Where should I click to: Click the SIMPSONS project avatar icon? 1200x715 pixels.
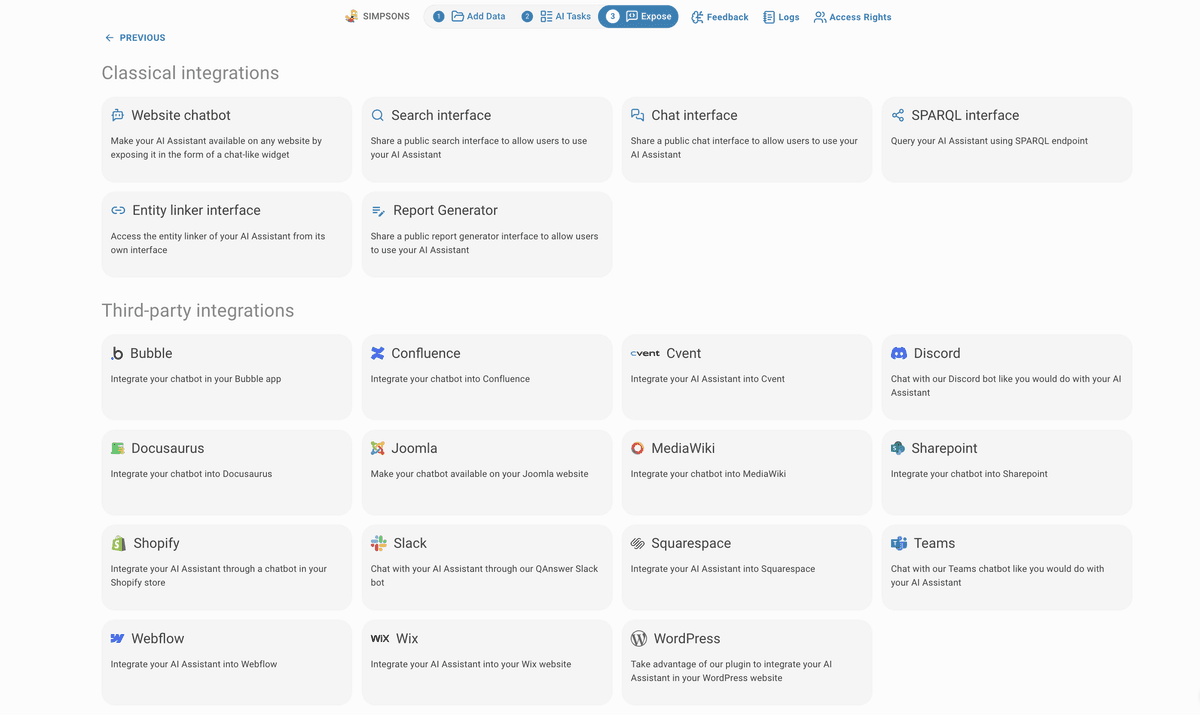click(x=351, y=16)
